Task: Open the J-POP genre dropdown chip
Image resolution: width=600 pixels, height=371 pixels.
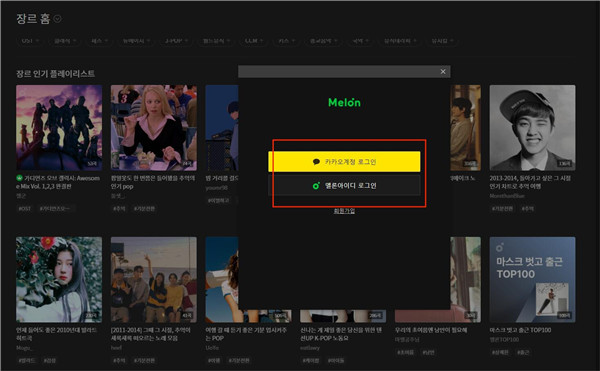Action: (176, 41)
